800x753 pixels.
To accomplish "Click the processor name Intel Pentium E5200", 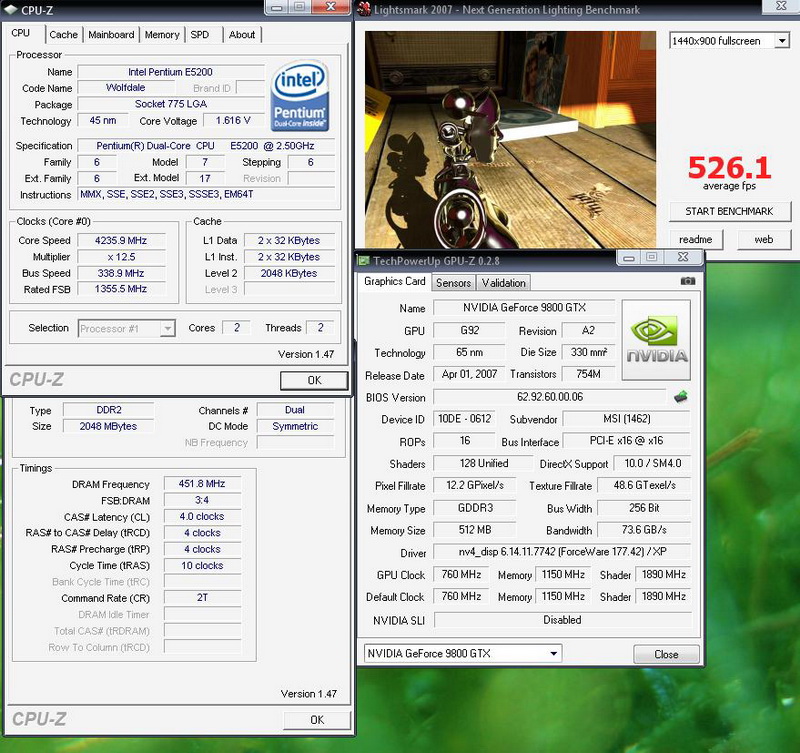I will click(x=170, y=72).
